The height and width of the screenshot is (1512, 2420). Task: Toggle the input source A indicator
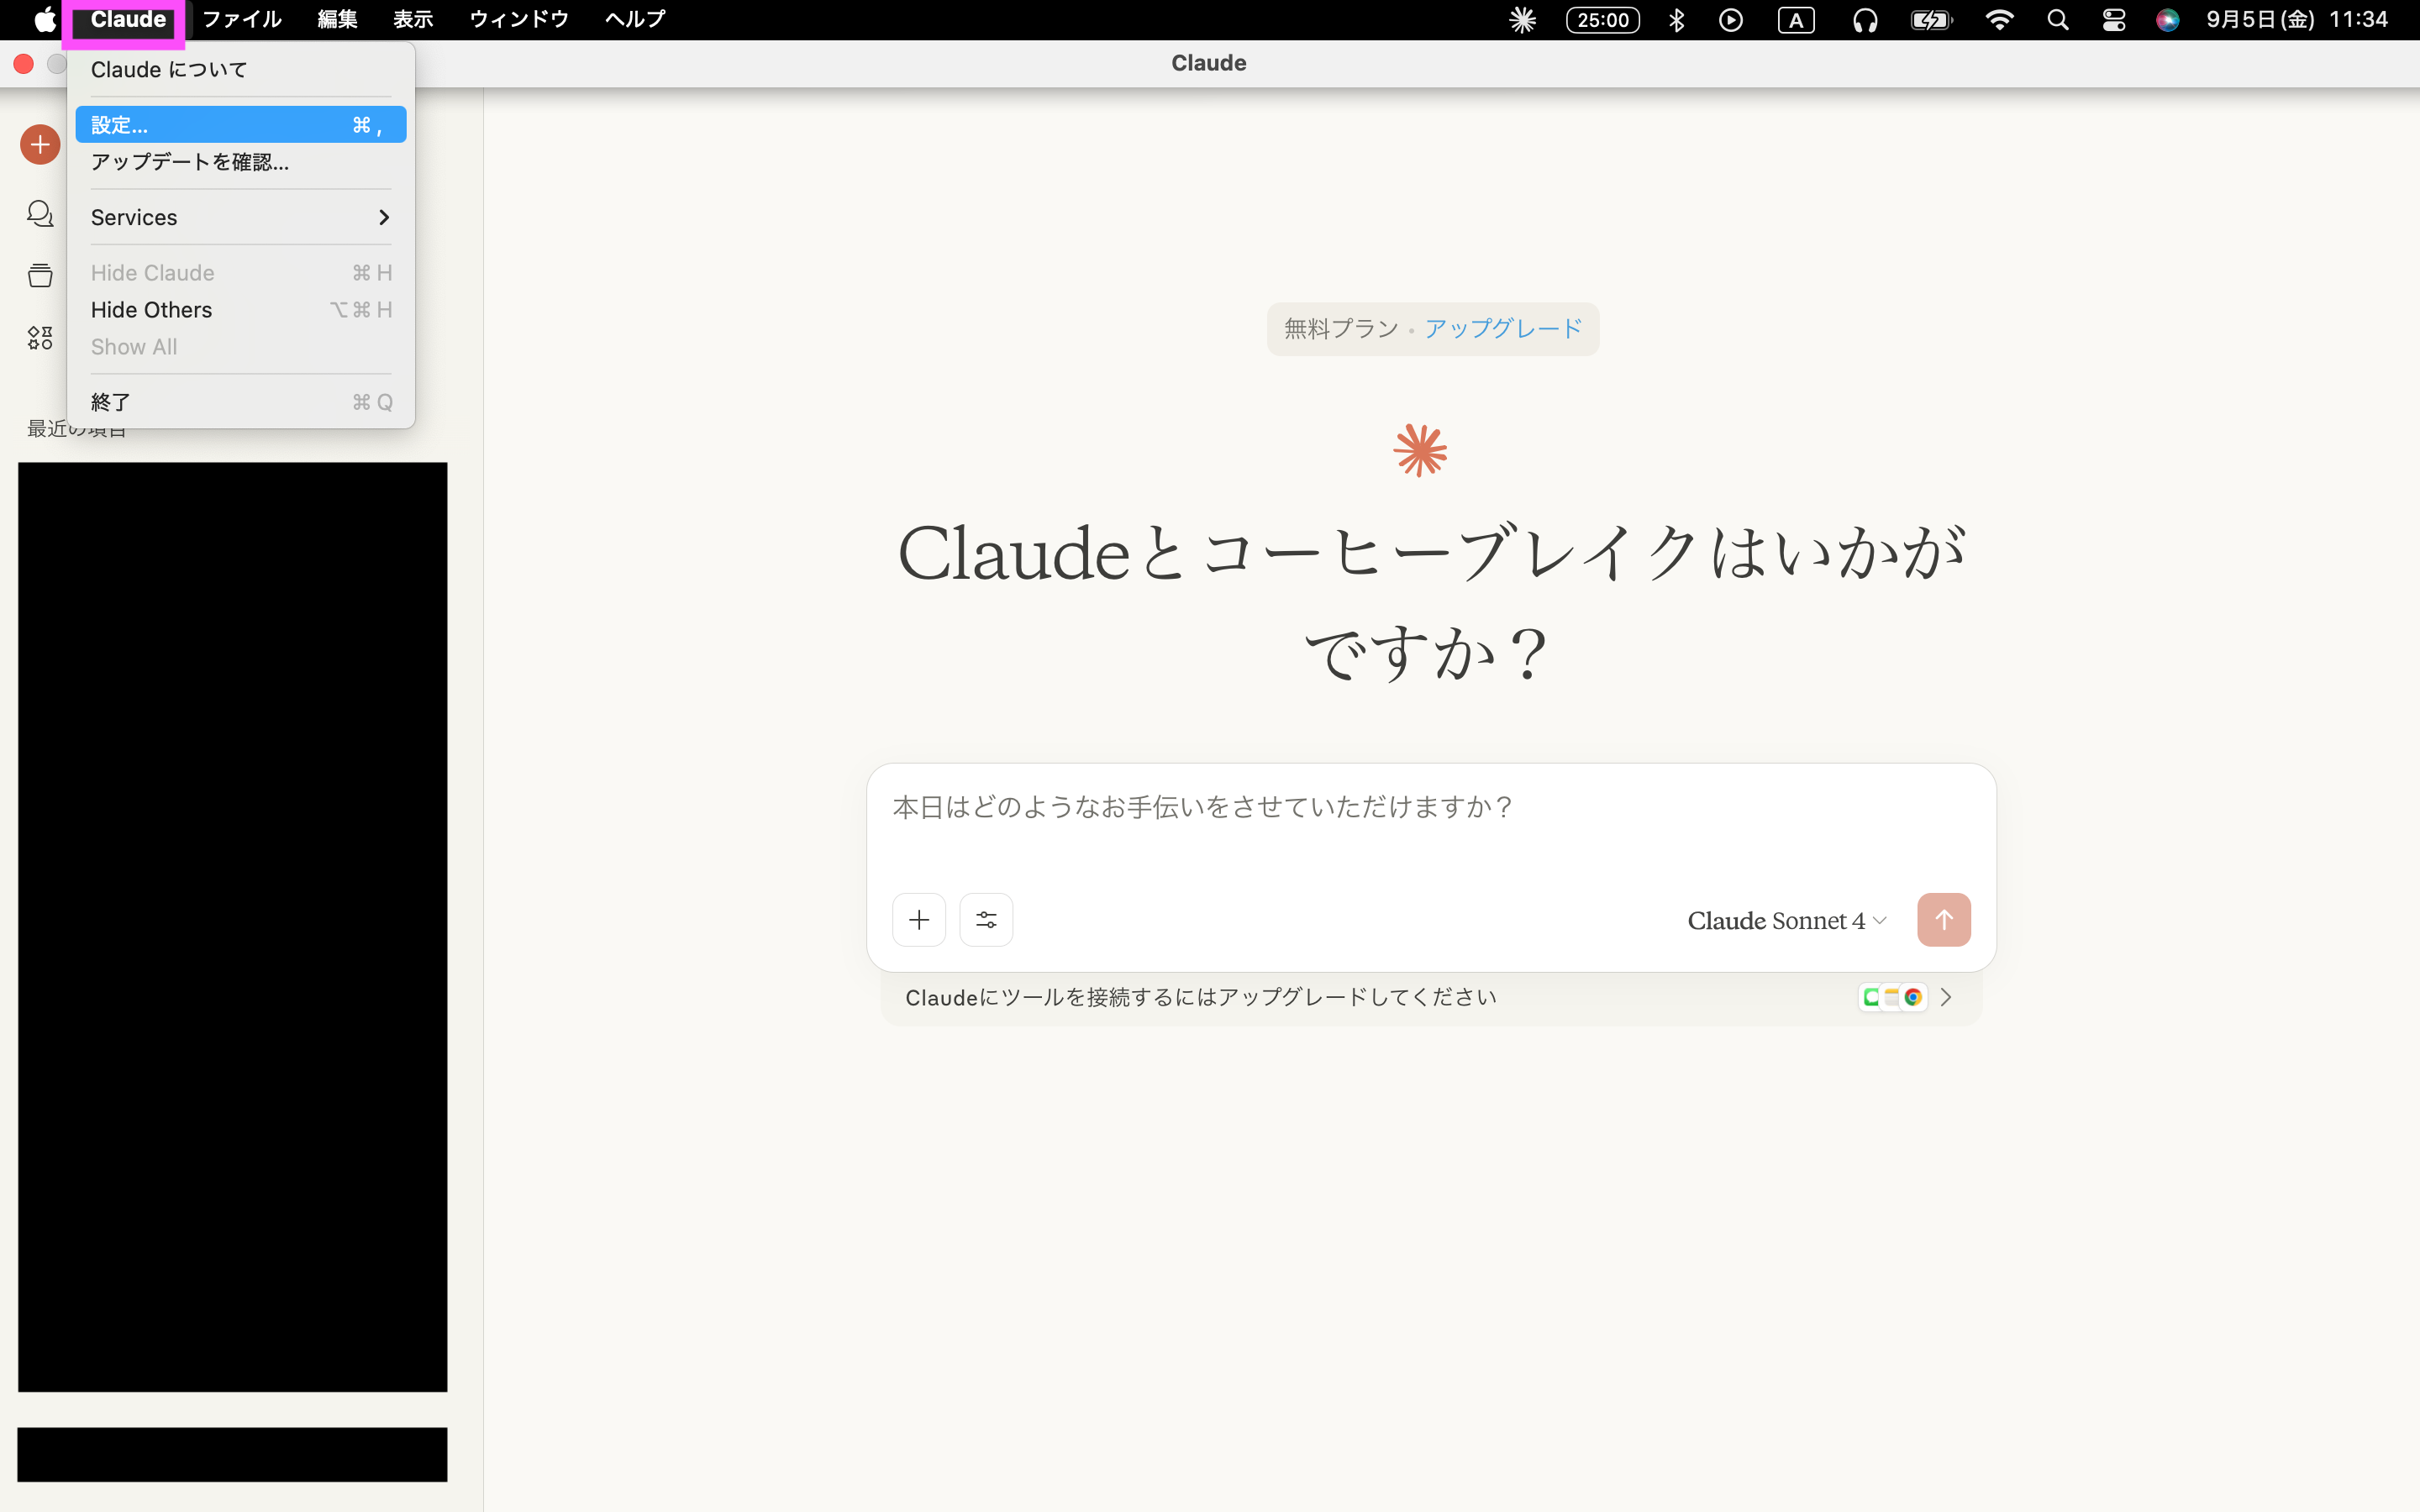(x=1795, y=20)
